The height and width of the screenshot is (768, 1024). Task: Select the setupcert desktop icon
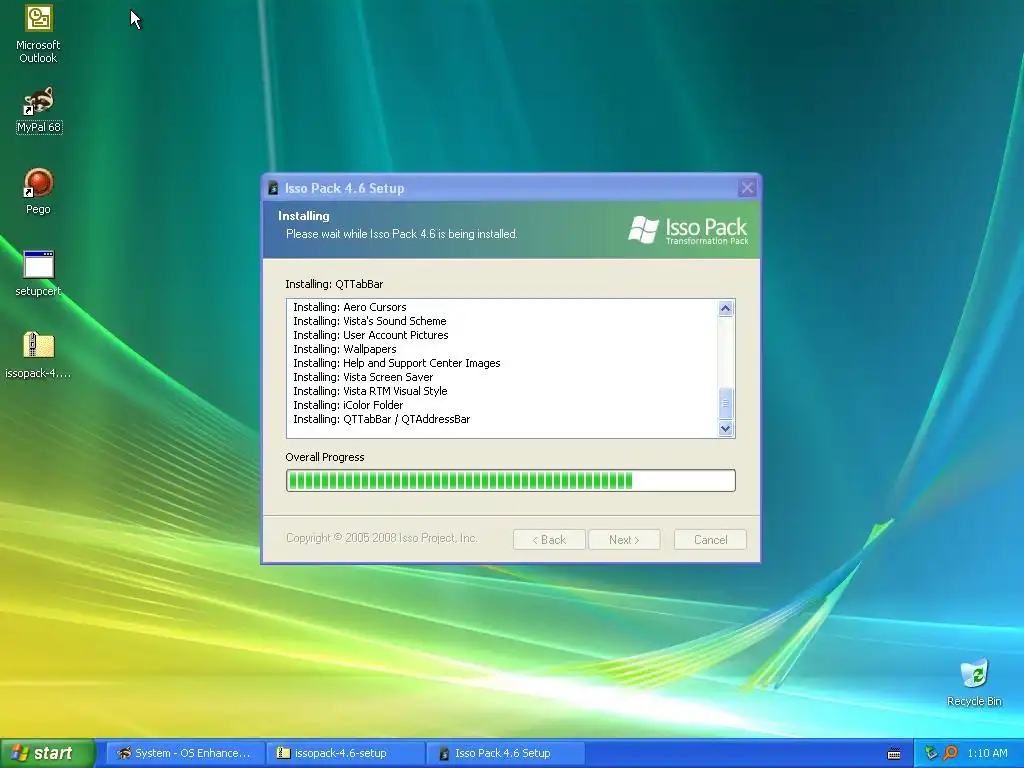click(x=38, y=274)
